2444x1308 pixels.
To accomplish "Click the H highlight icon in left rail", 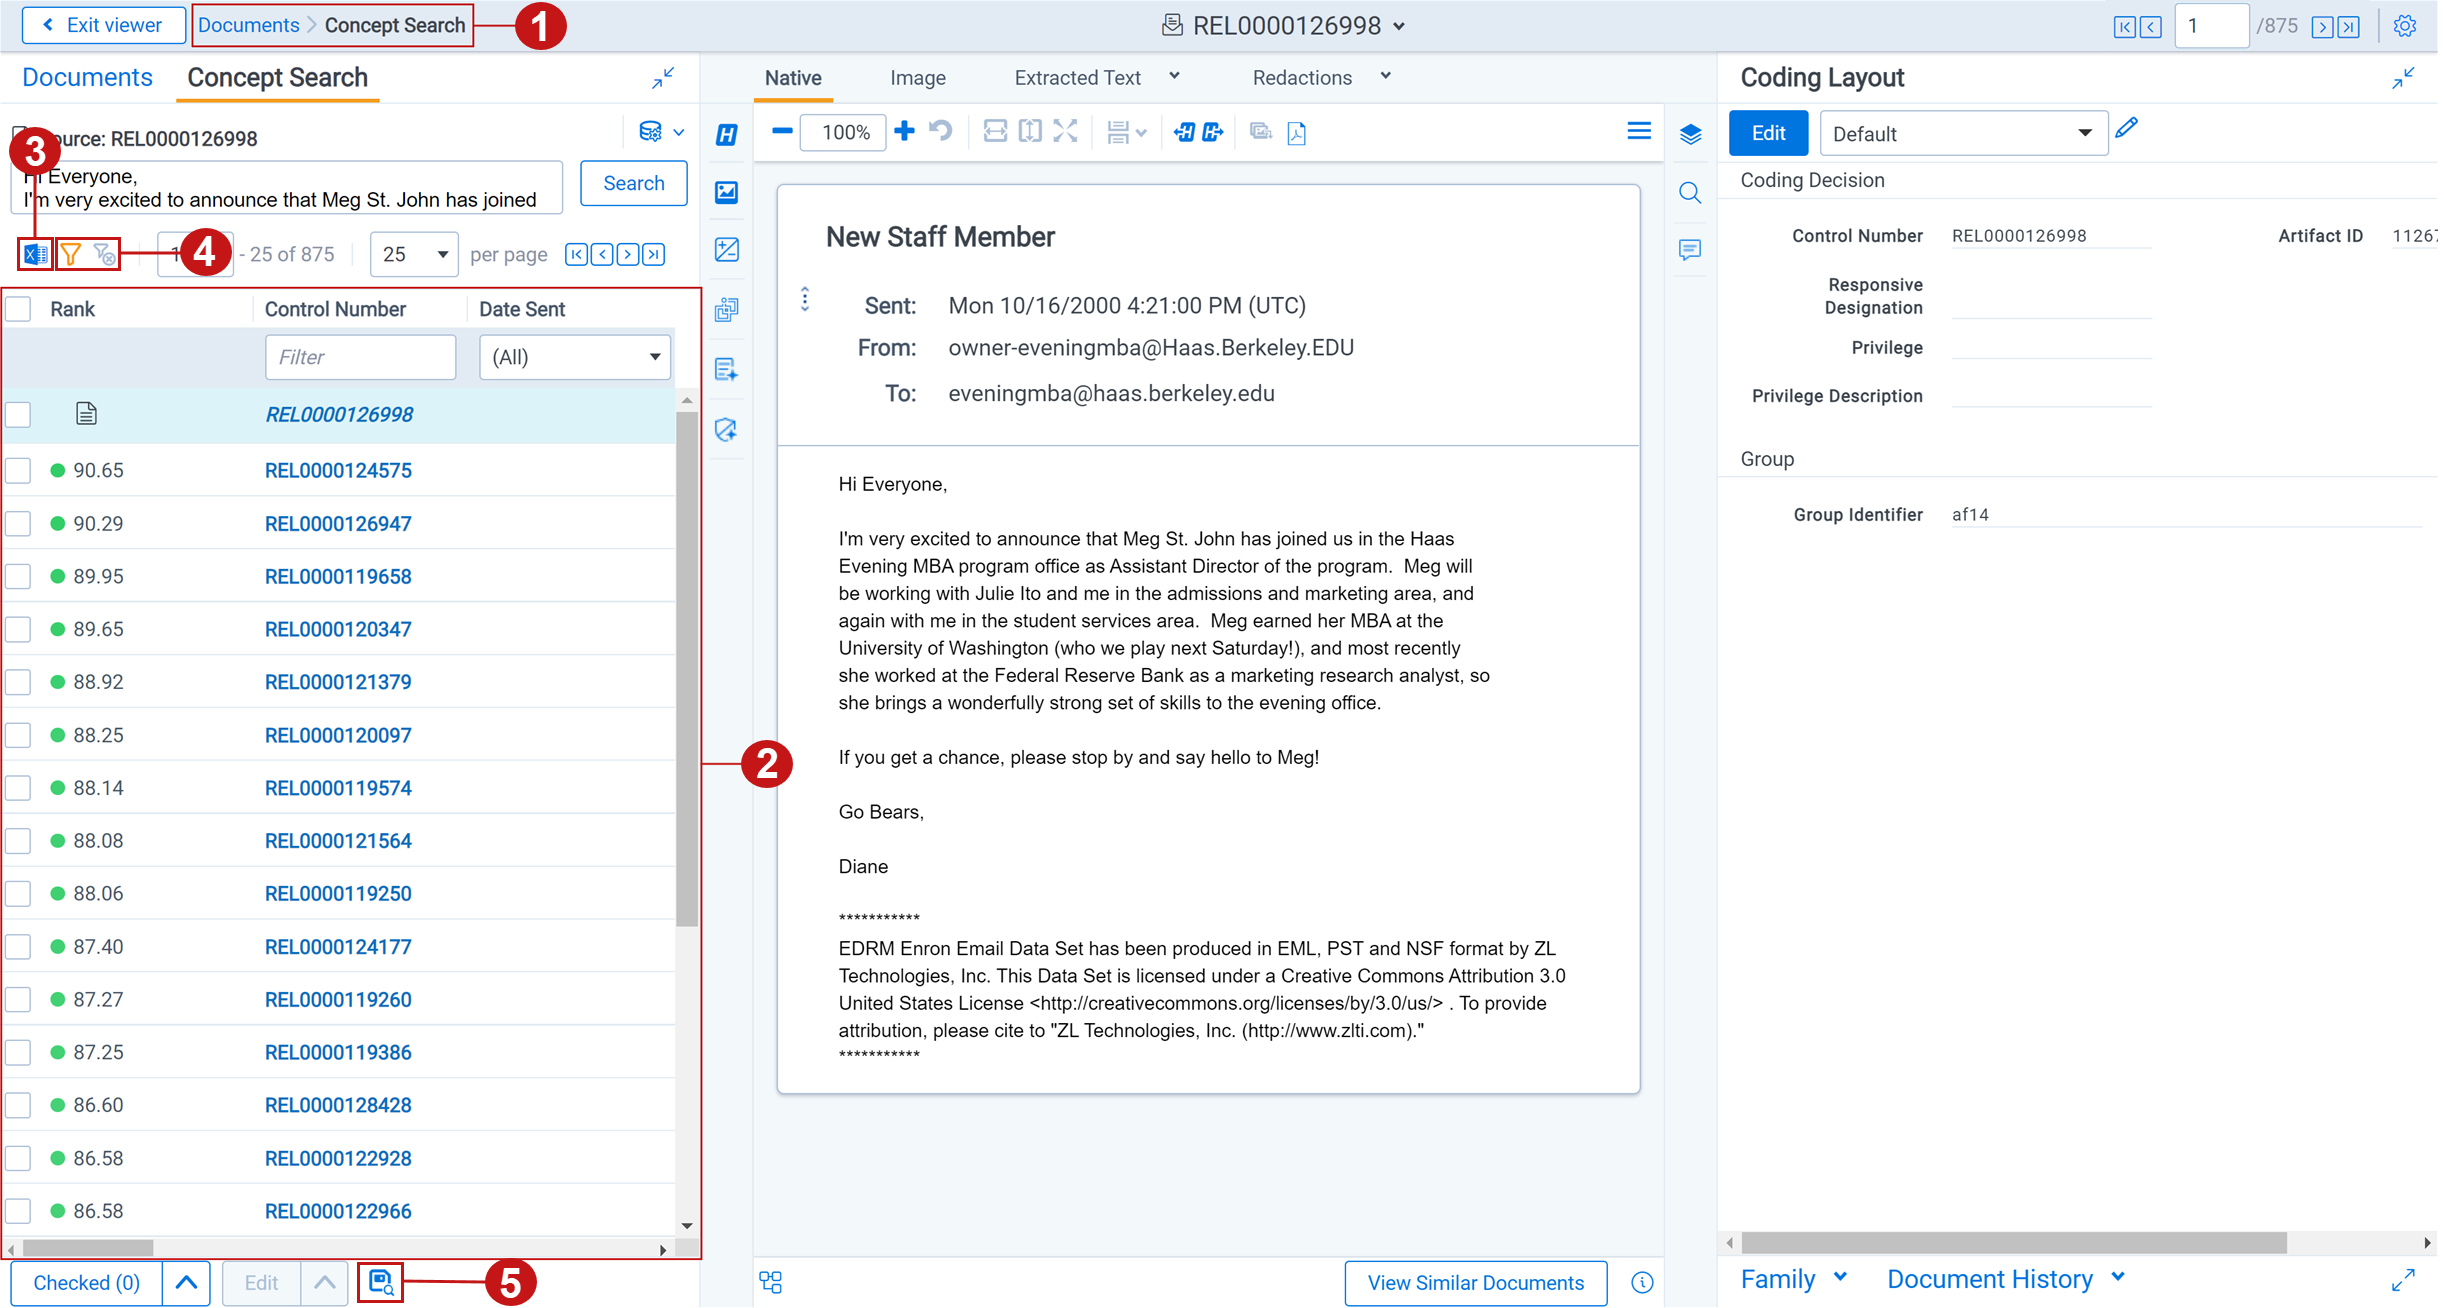I will (x=727, y=134).
